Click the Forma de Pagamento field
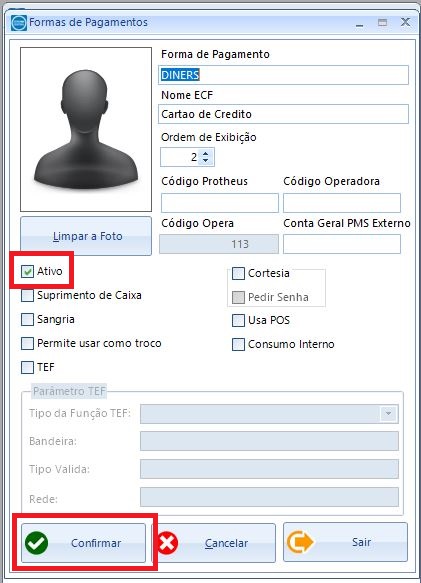Screen dimensions: 421x583 (283, 75)
